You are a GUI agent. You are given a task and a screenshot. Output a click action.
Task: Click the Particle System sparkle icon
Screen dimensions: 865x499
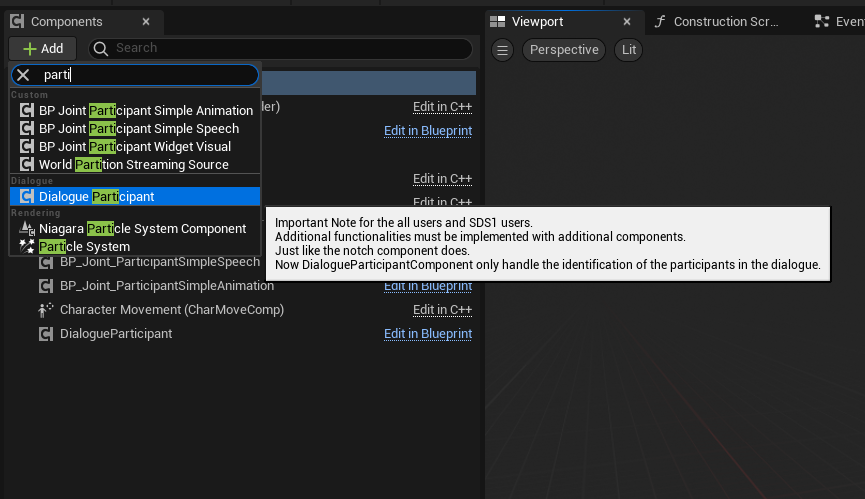[27, 247]
